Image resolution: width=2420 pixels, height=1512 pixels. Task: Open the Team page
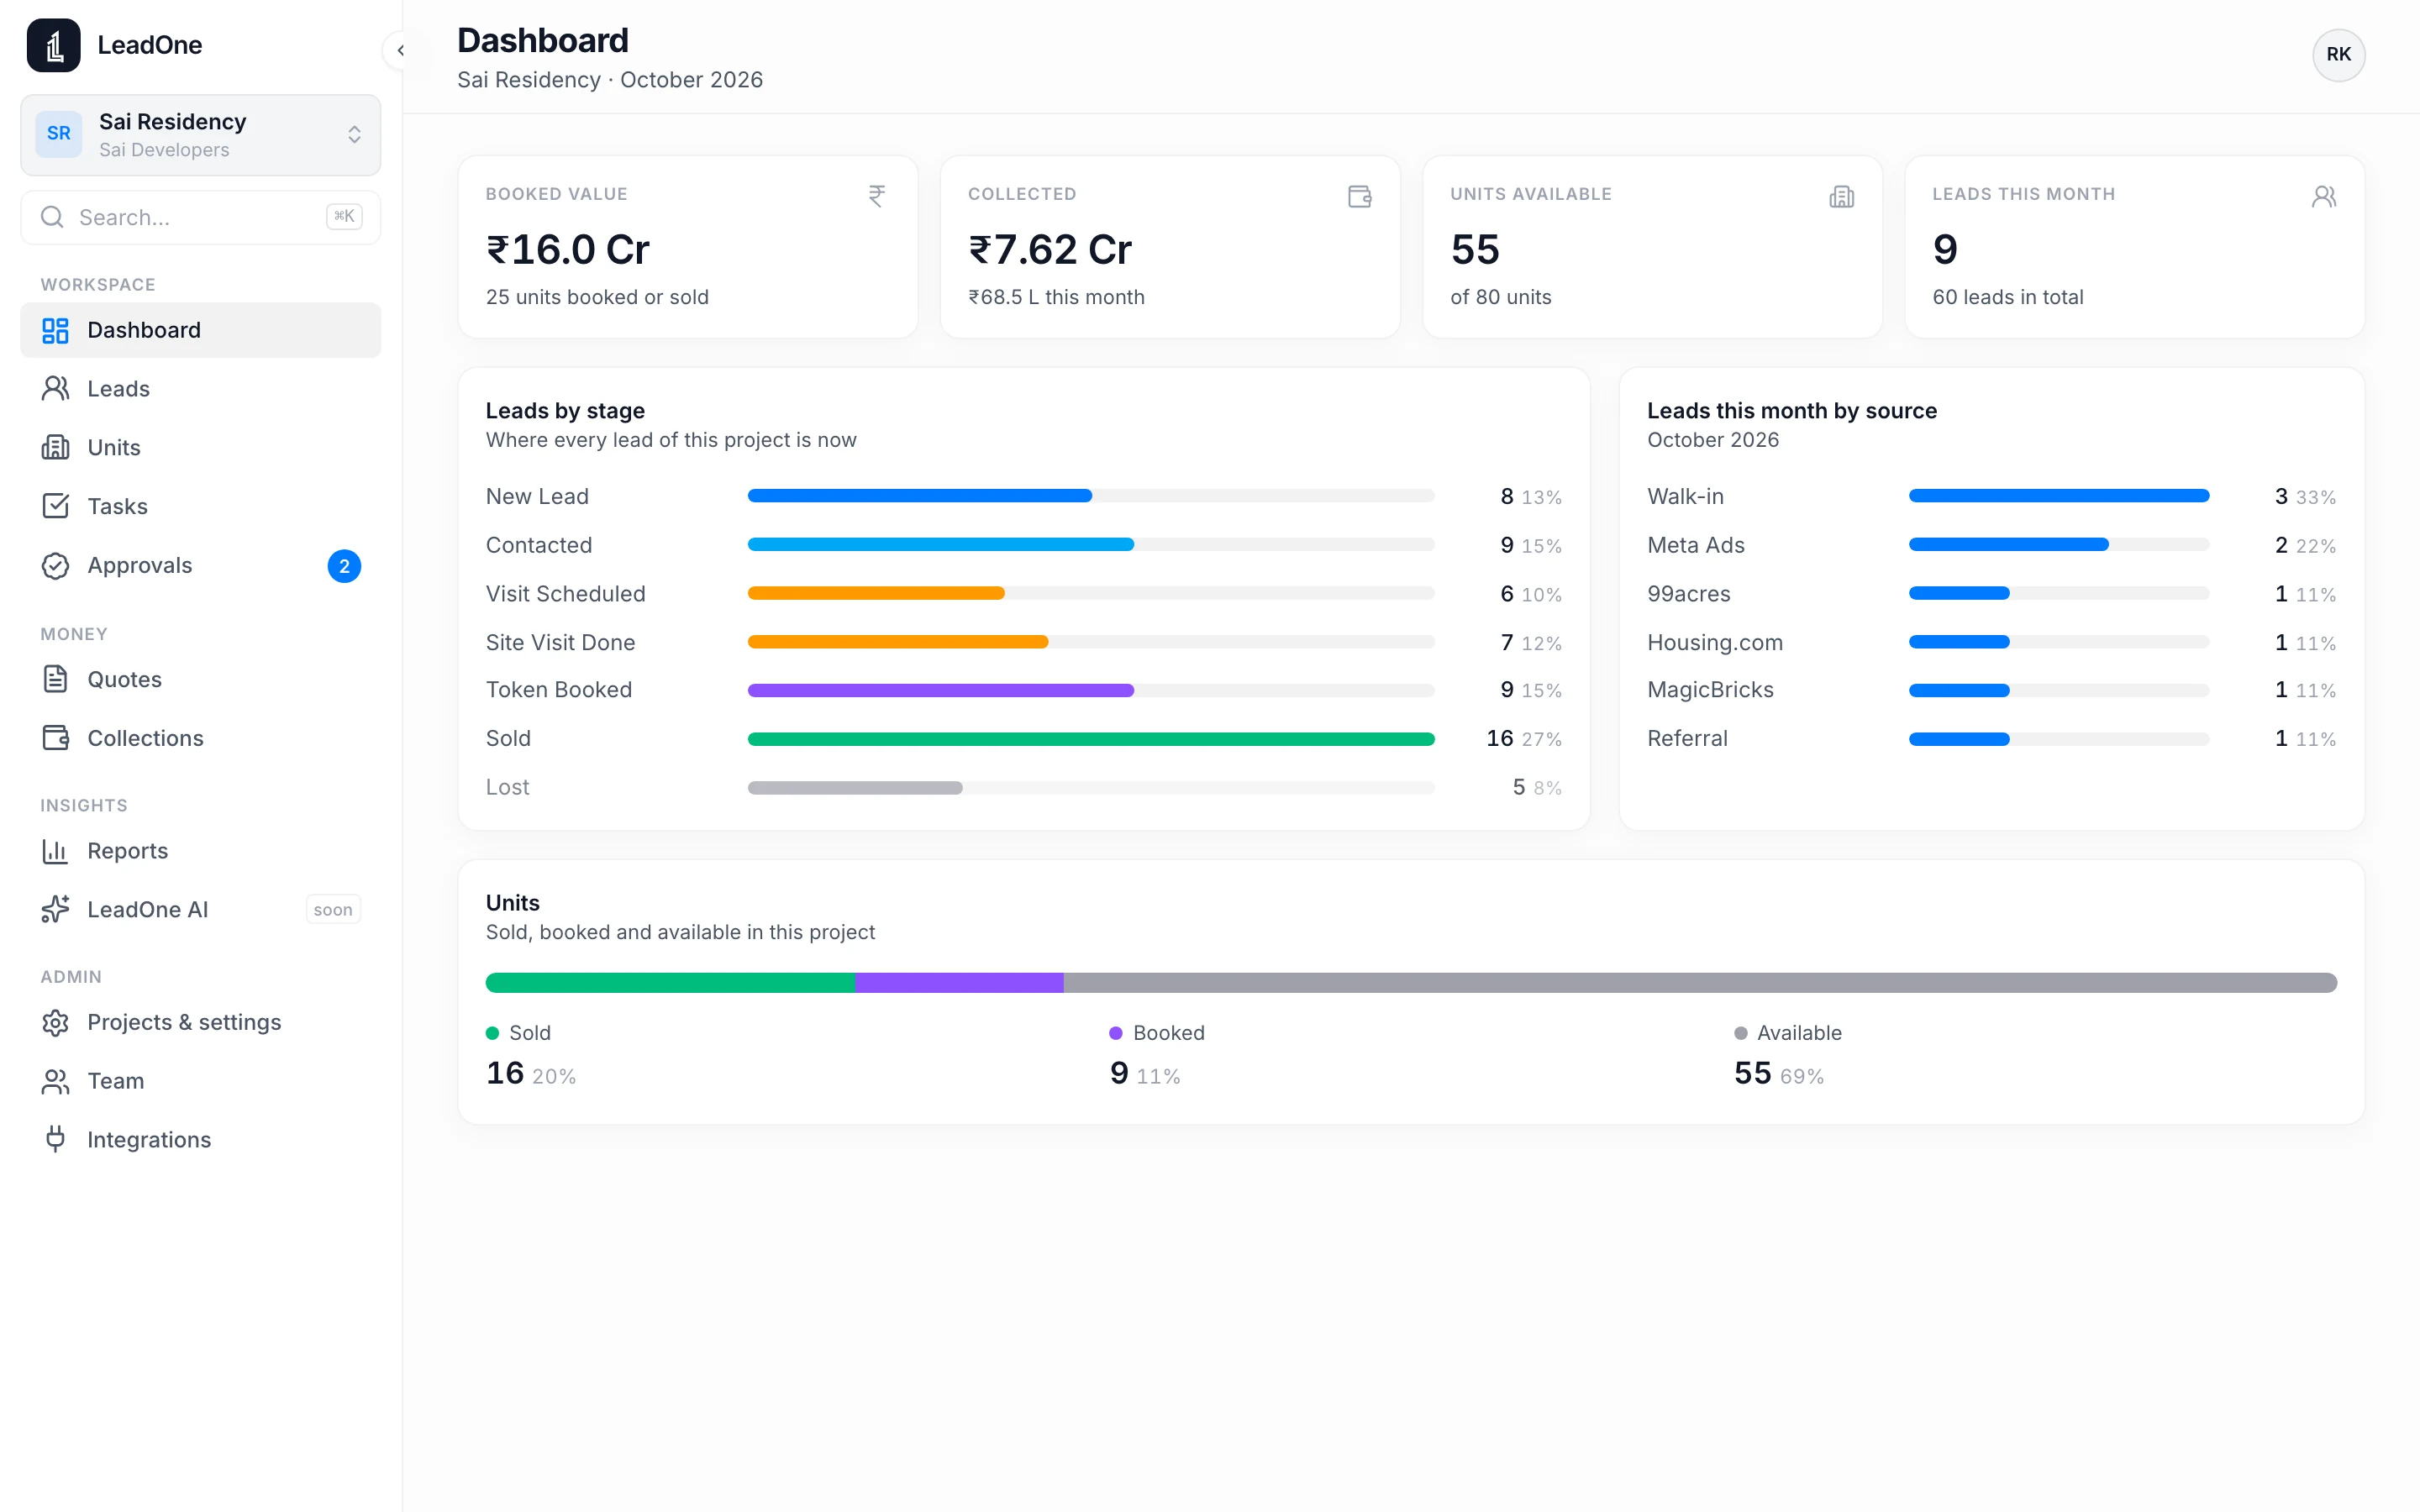click(x=201, y=1081)
